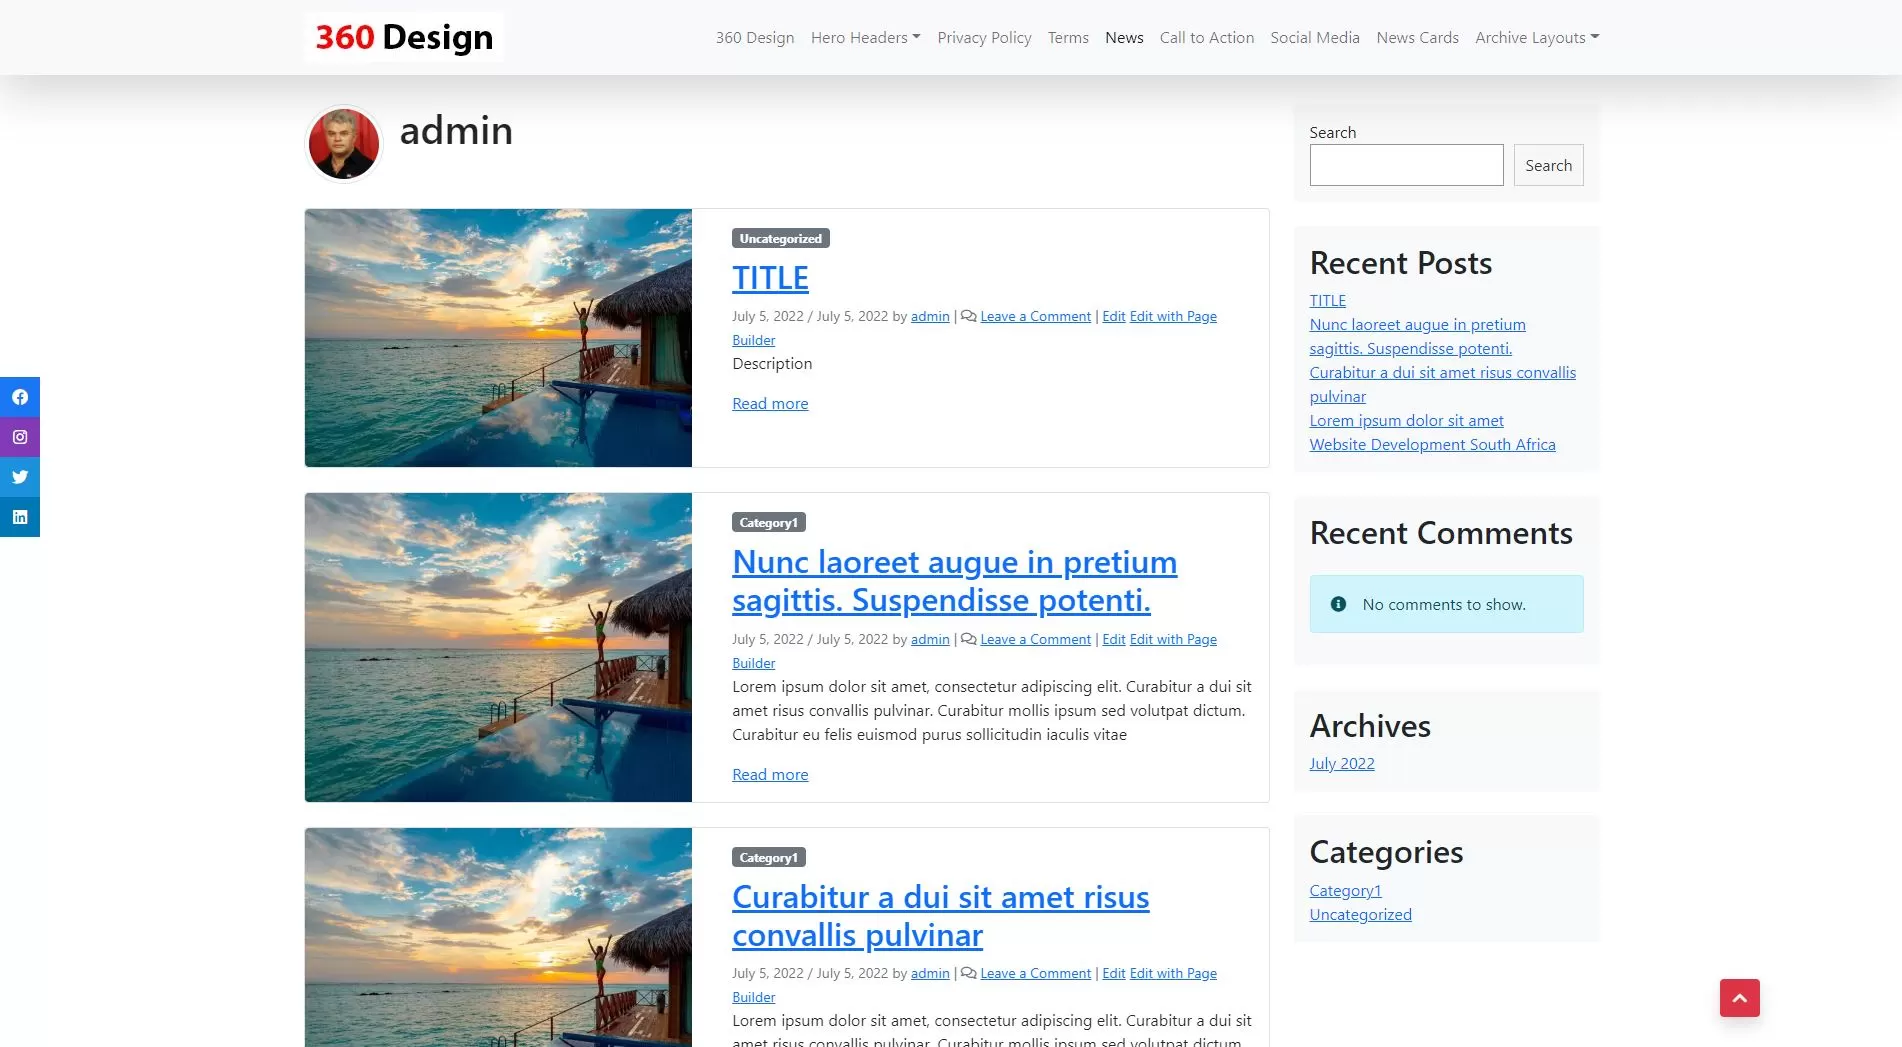Open Category1 in Categories sidebar

[x=1345, y=890]
